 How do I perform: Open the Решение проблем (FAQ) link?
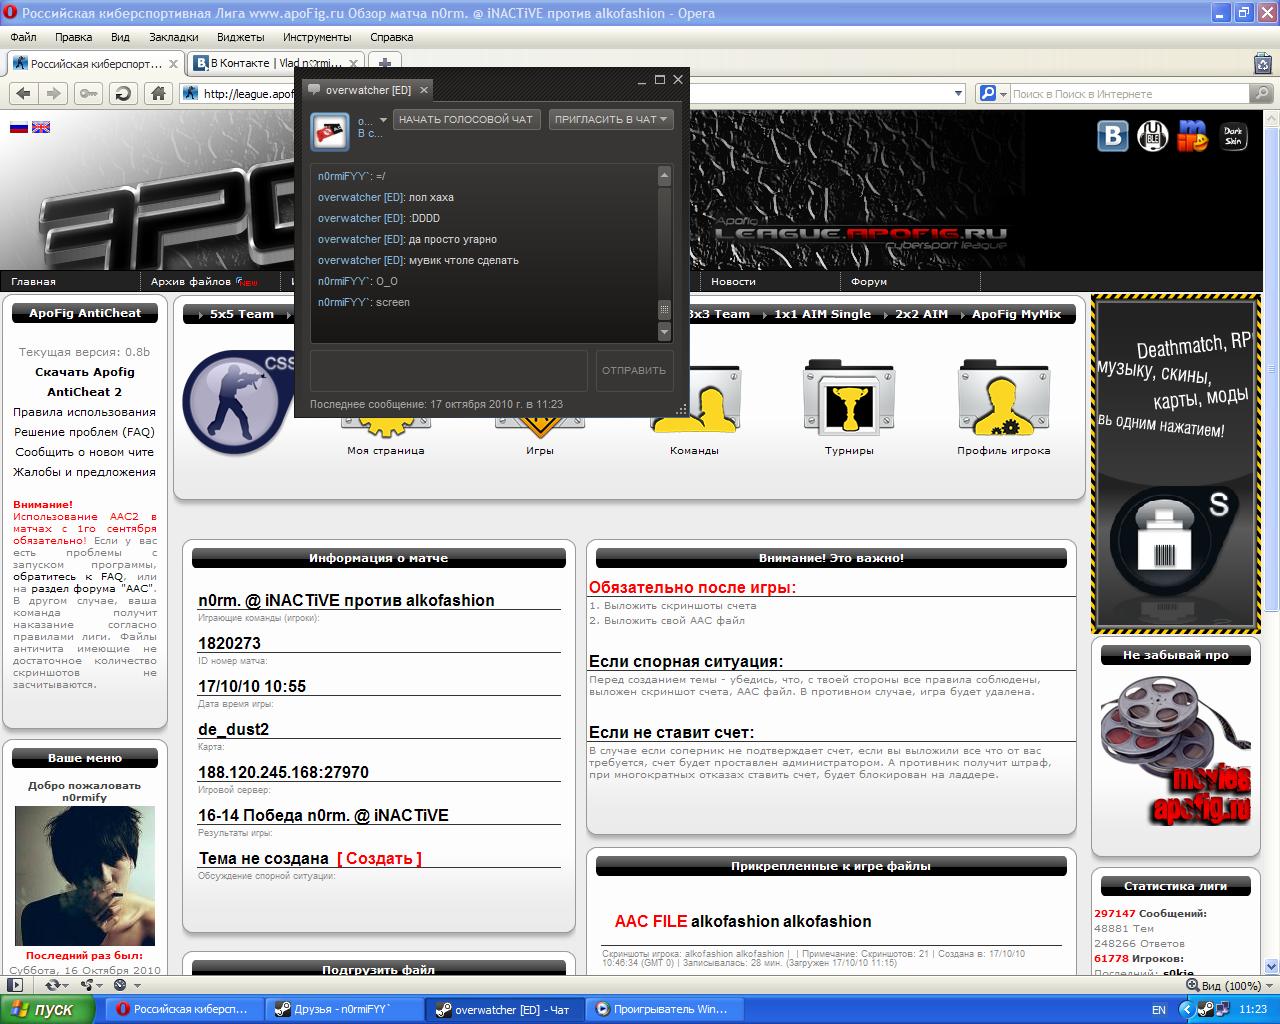tap(85, 432)
